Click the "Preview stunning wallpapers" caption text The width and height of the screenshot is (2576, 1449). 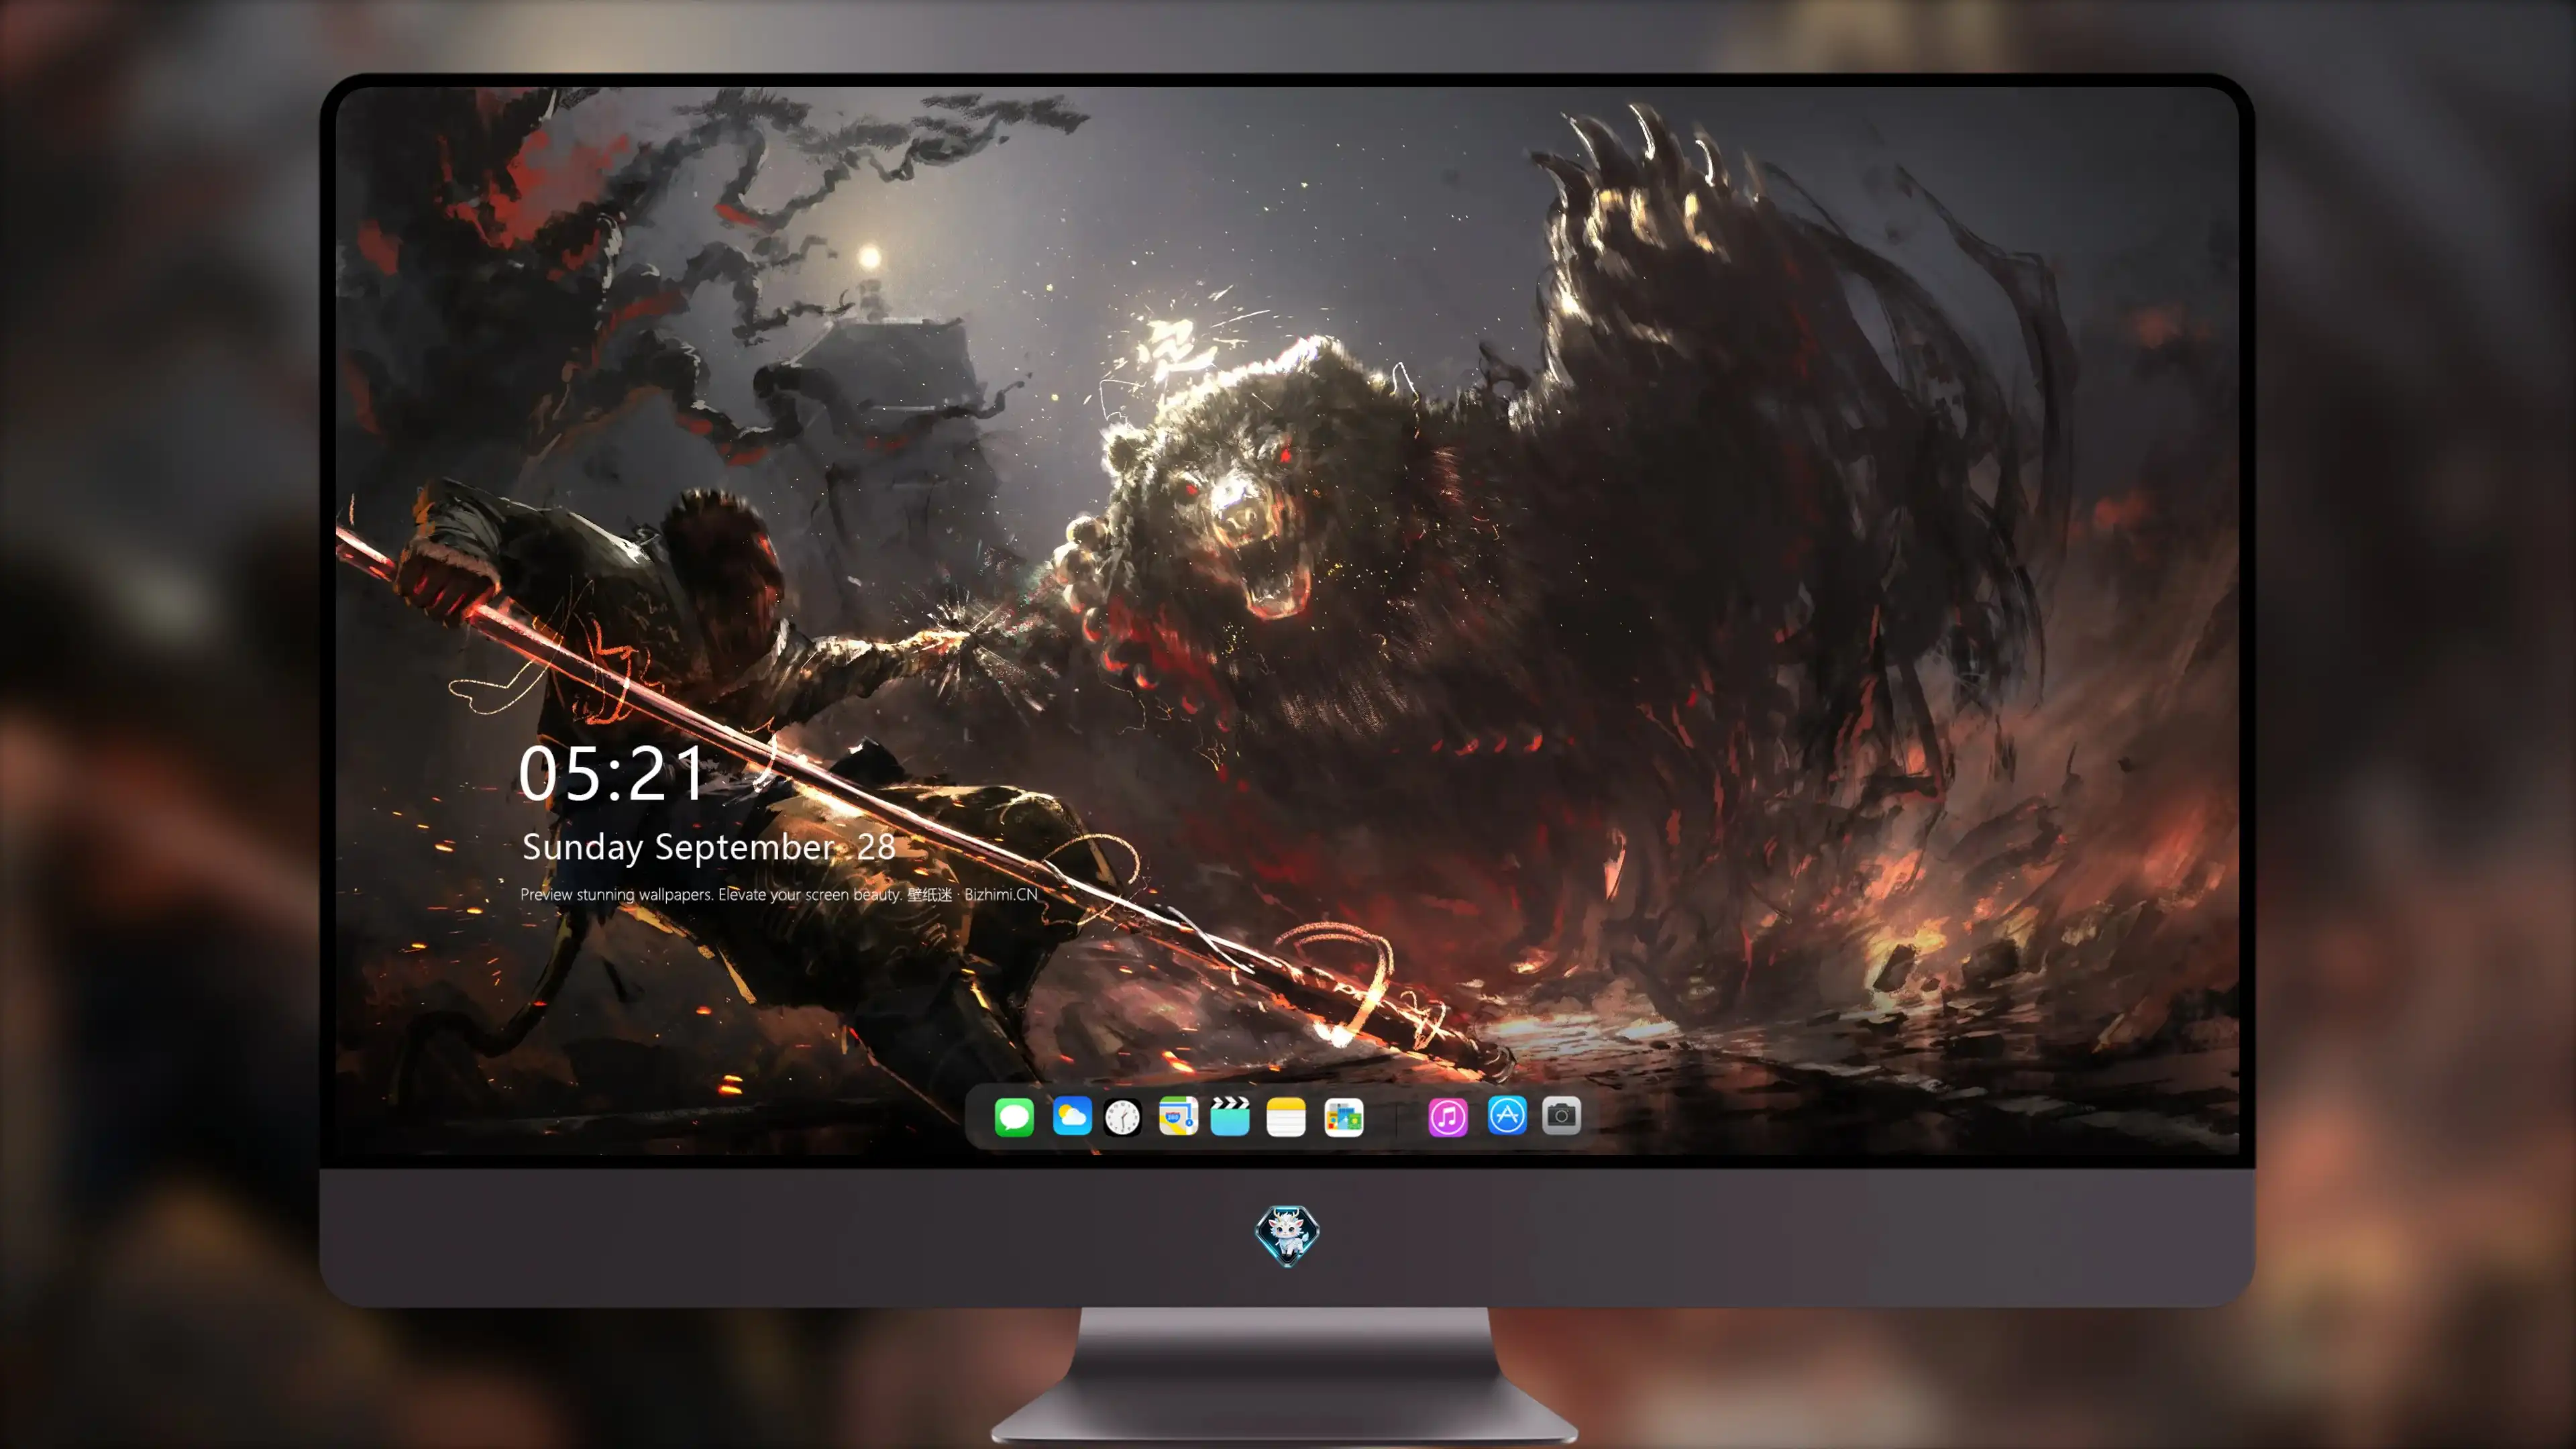(779, 895)
